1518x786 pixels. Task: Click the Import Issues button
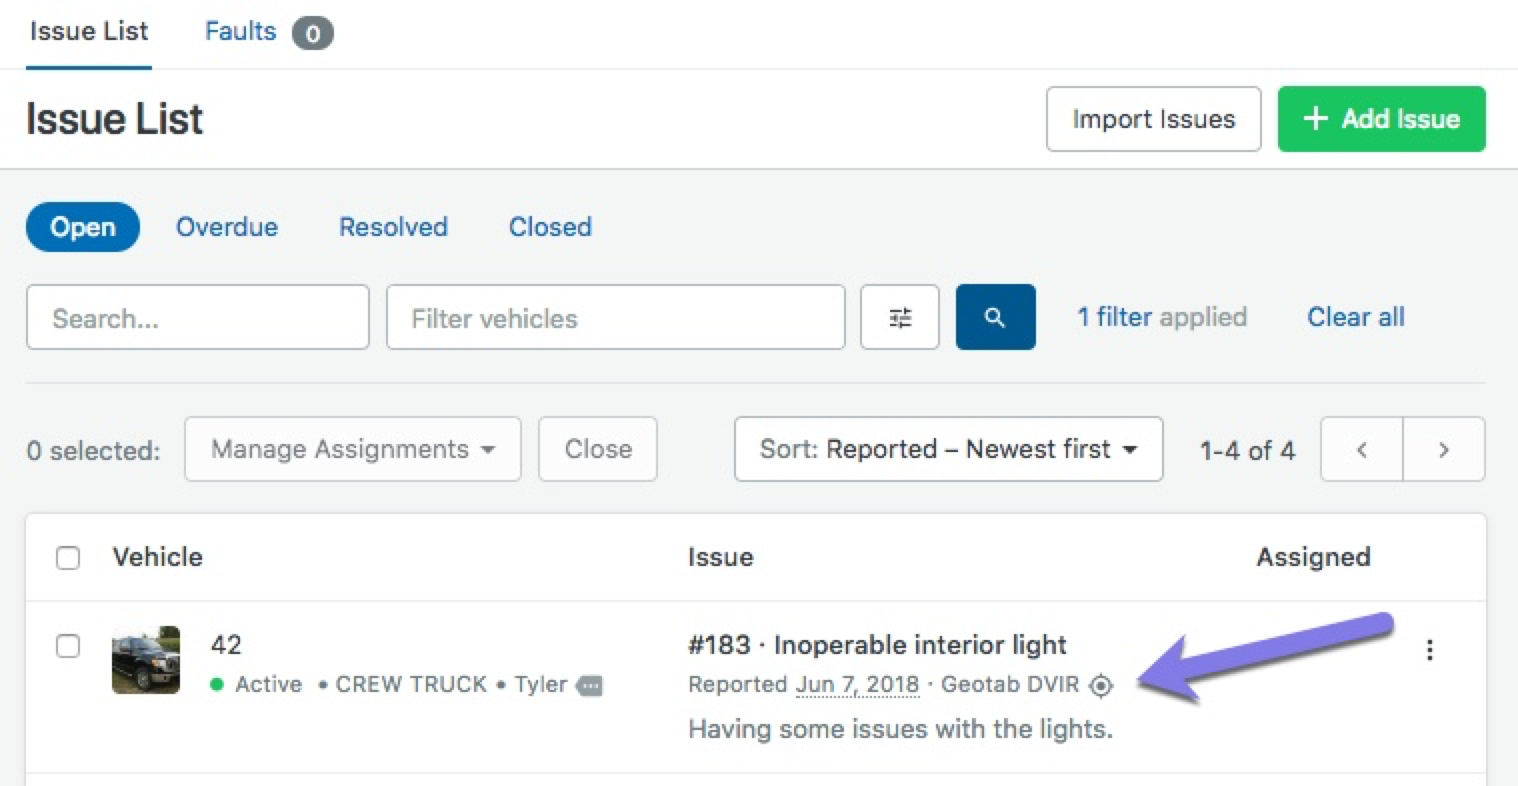[x=1153, y=119]
